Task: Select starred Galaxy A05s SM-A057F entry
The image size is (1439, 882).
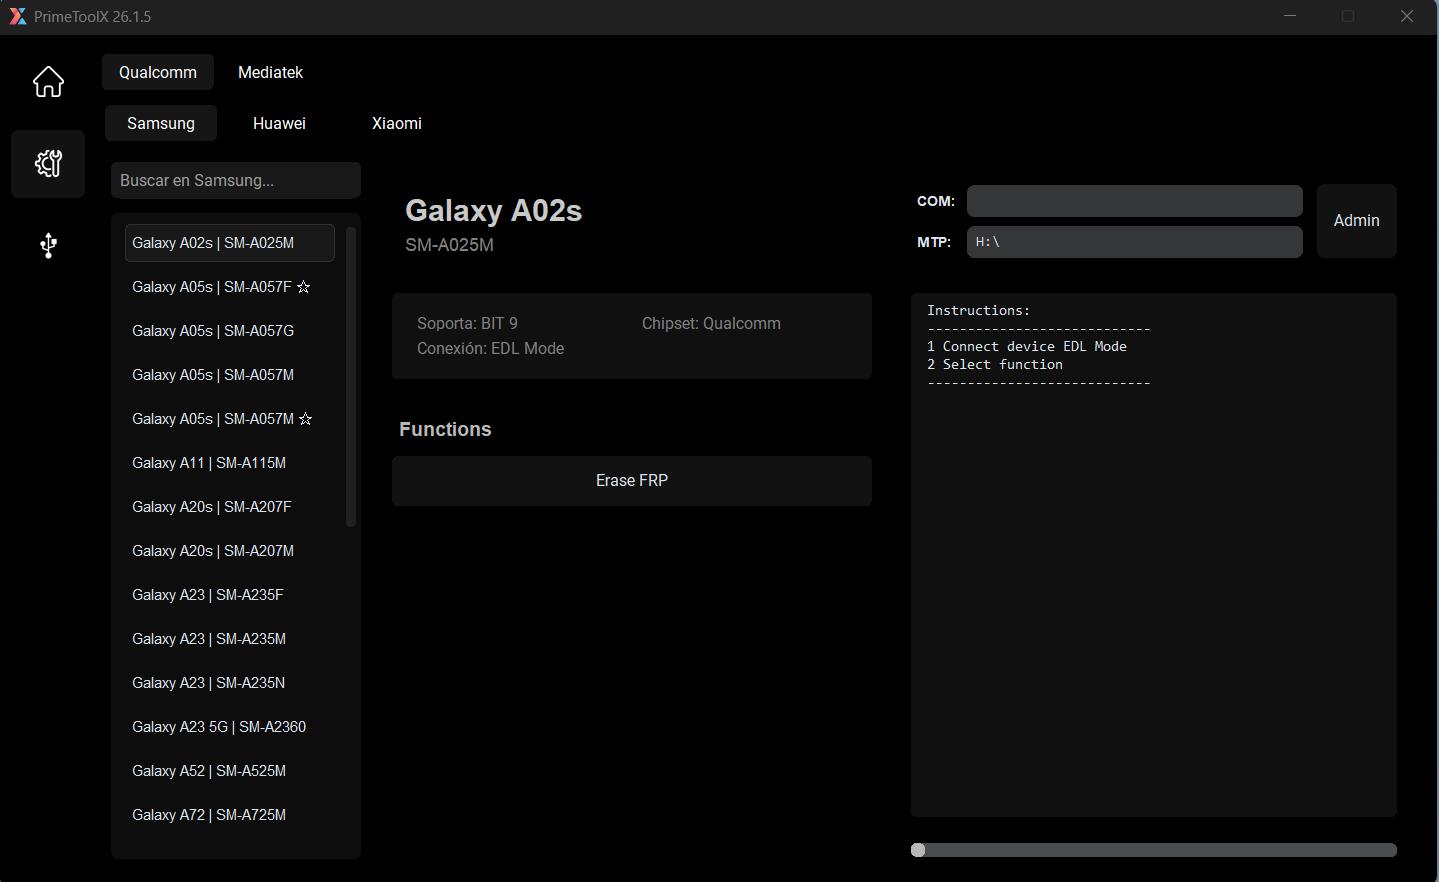Action: point(221,287)
